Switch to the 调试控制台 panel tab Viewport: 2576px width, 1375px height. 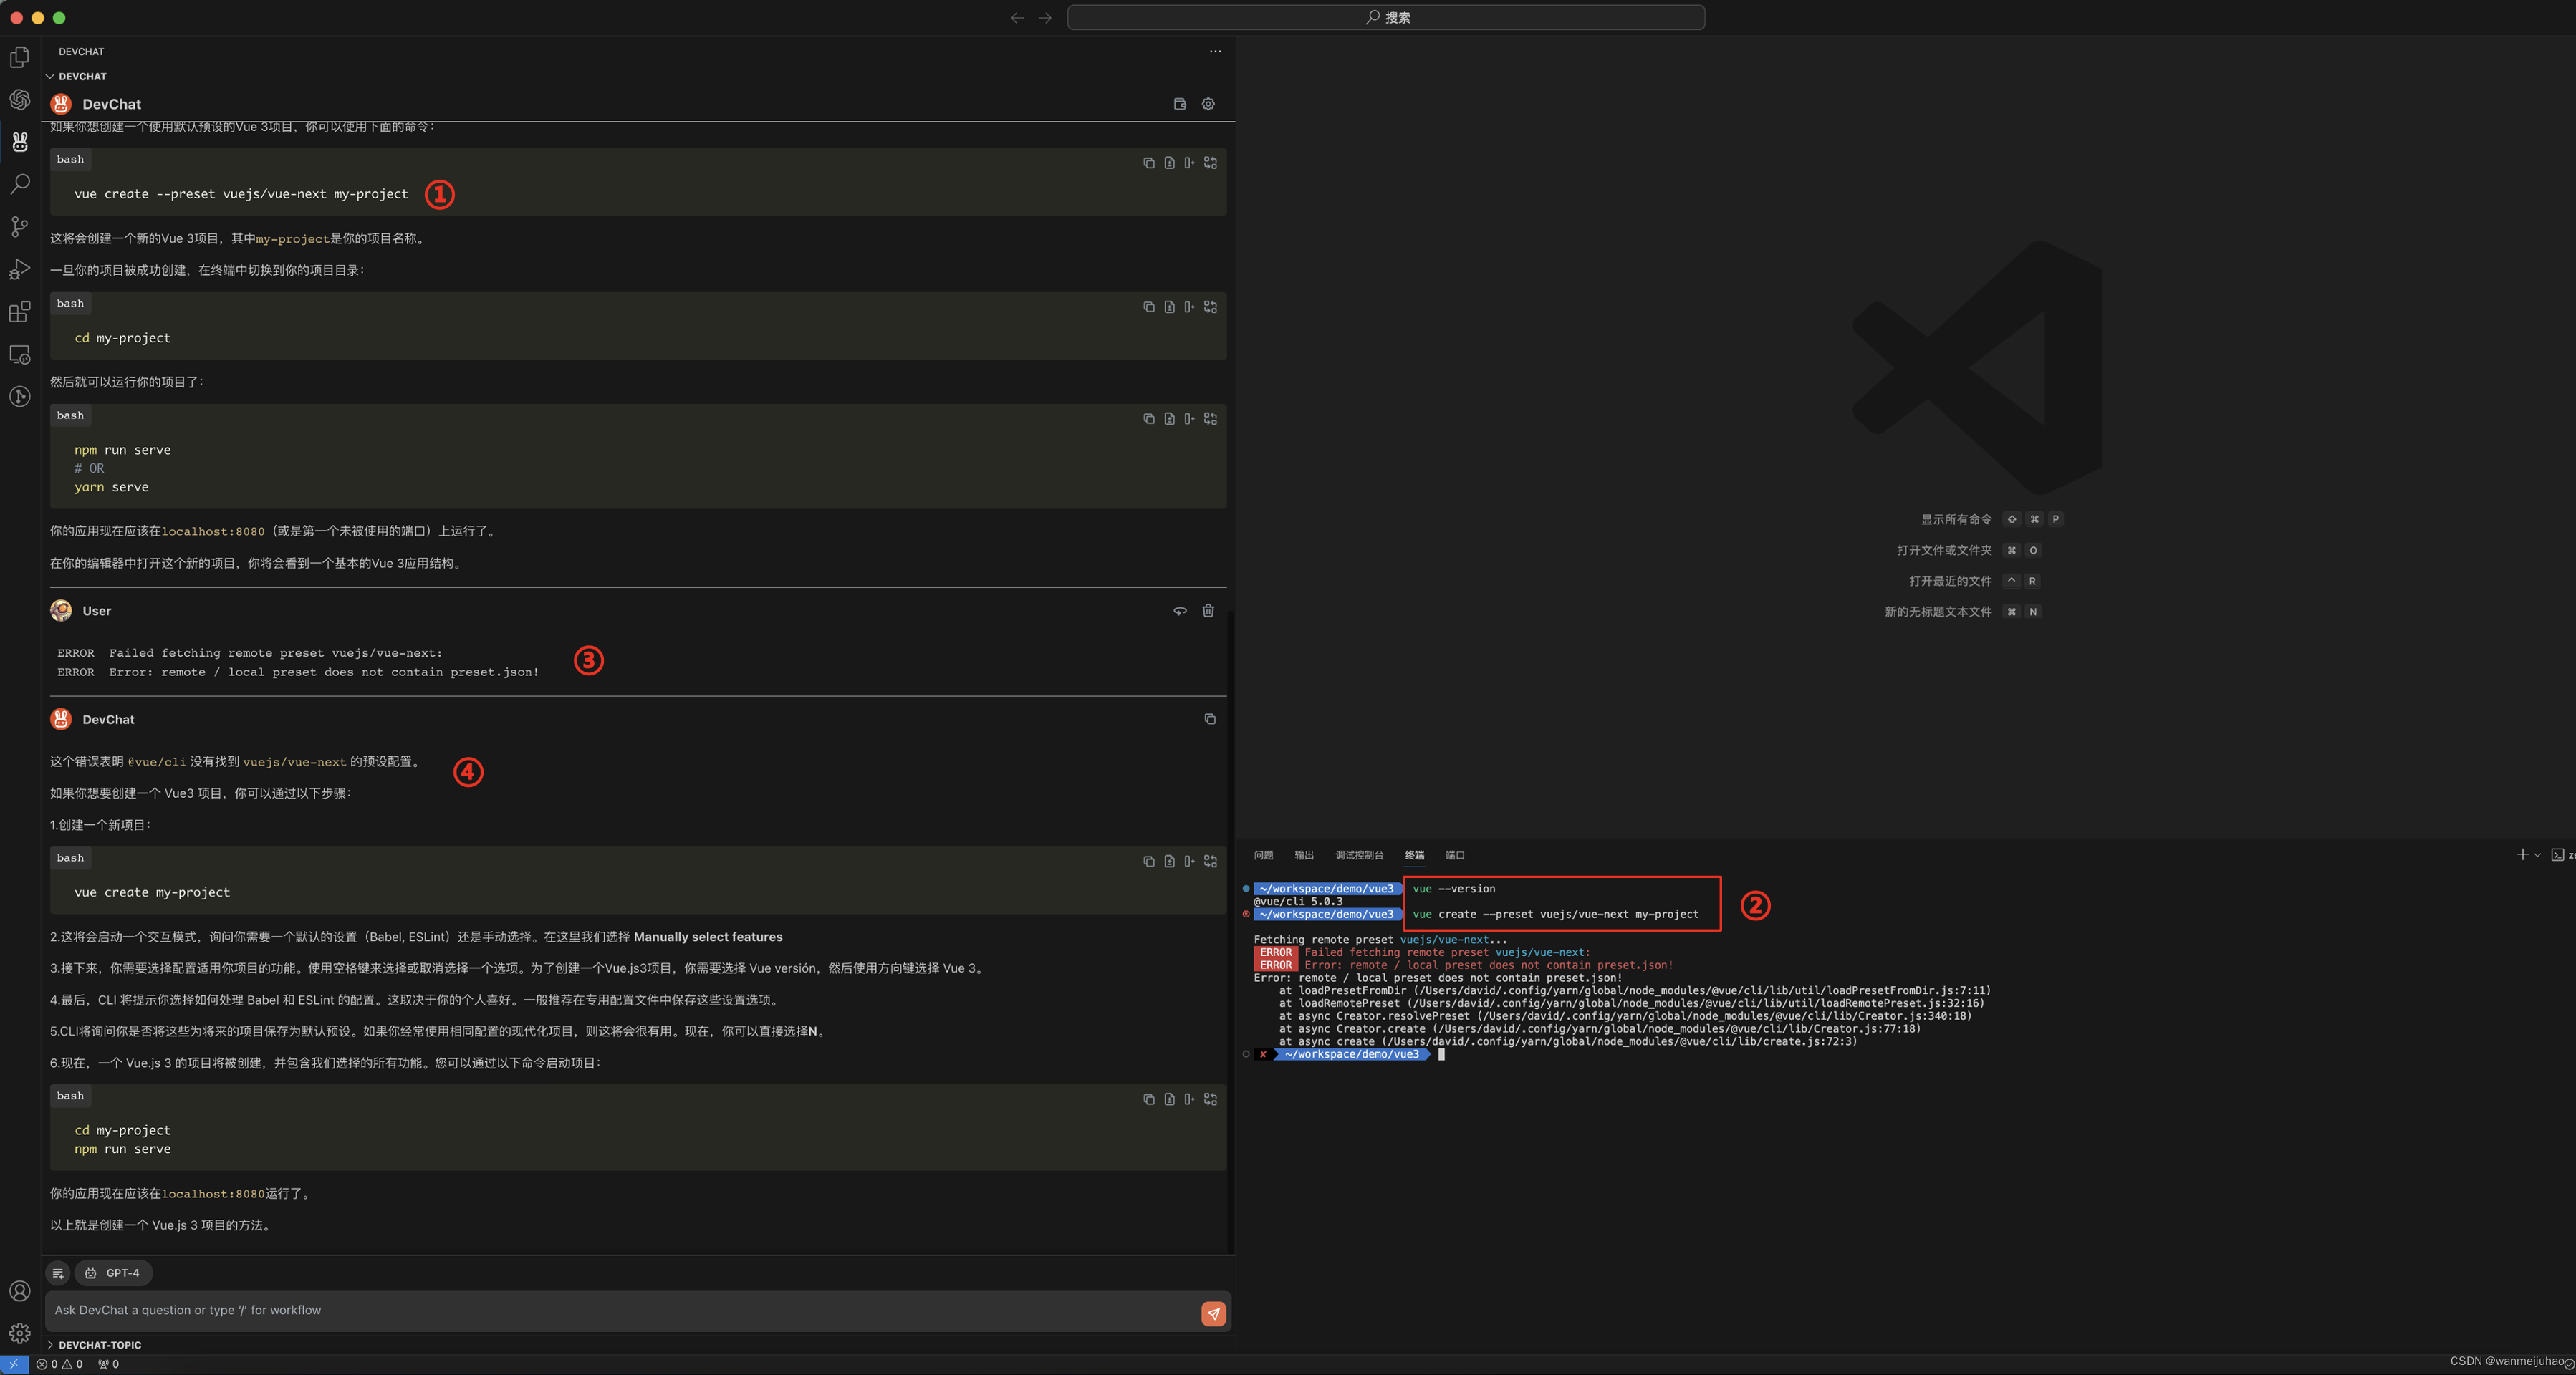(1359, 855)
